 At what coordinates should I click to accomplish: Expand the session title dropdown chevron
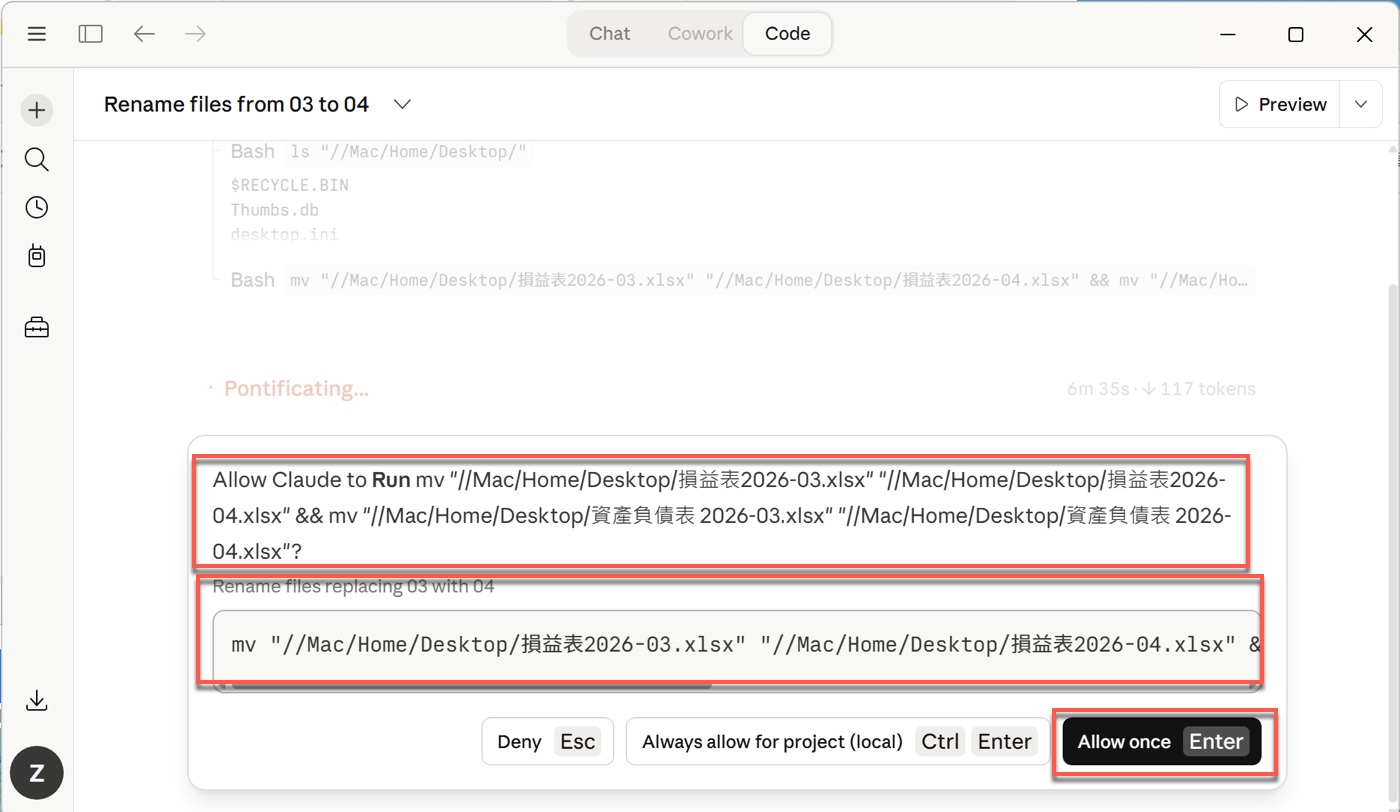coord(402,104)
